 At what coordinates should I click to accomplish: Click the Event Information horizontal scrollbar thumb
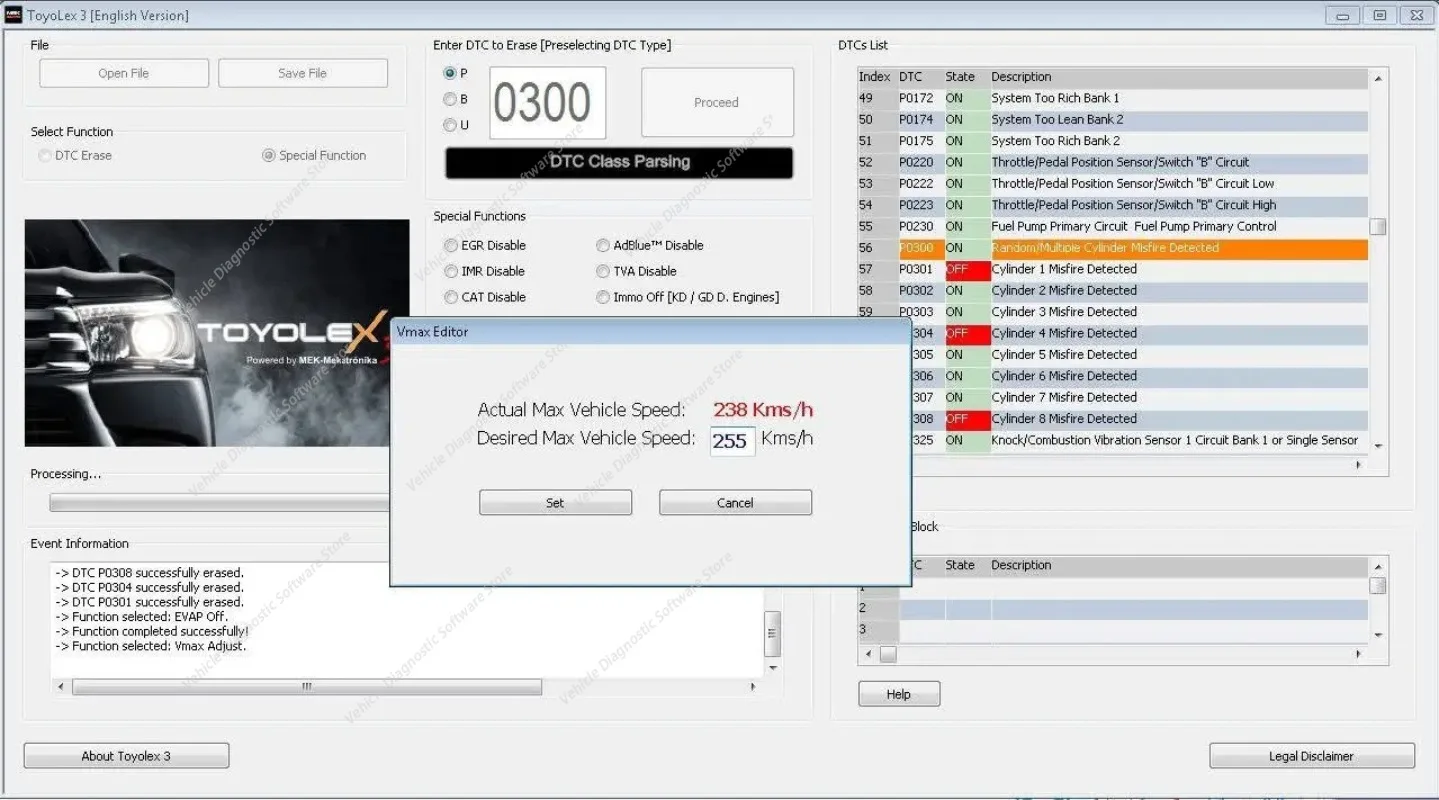coord(307,687)
